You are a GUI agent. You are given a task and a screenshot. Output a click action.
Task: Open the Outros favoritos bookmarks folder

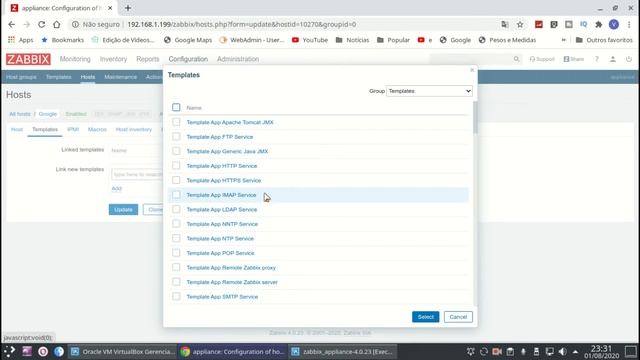click(604, 40)
